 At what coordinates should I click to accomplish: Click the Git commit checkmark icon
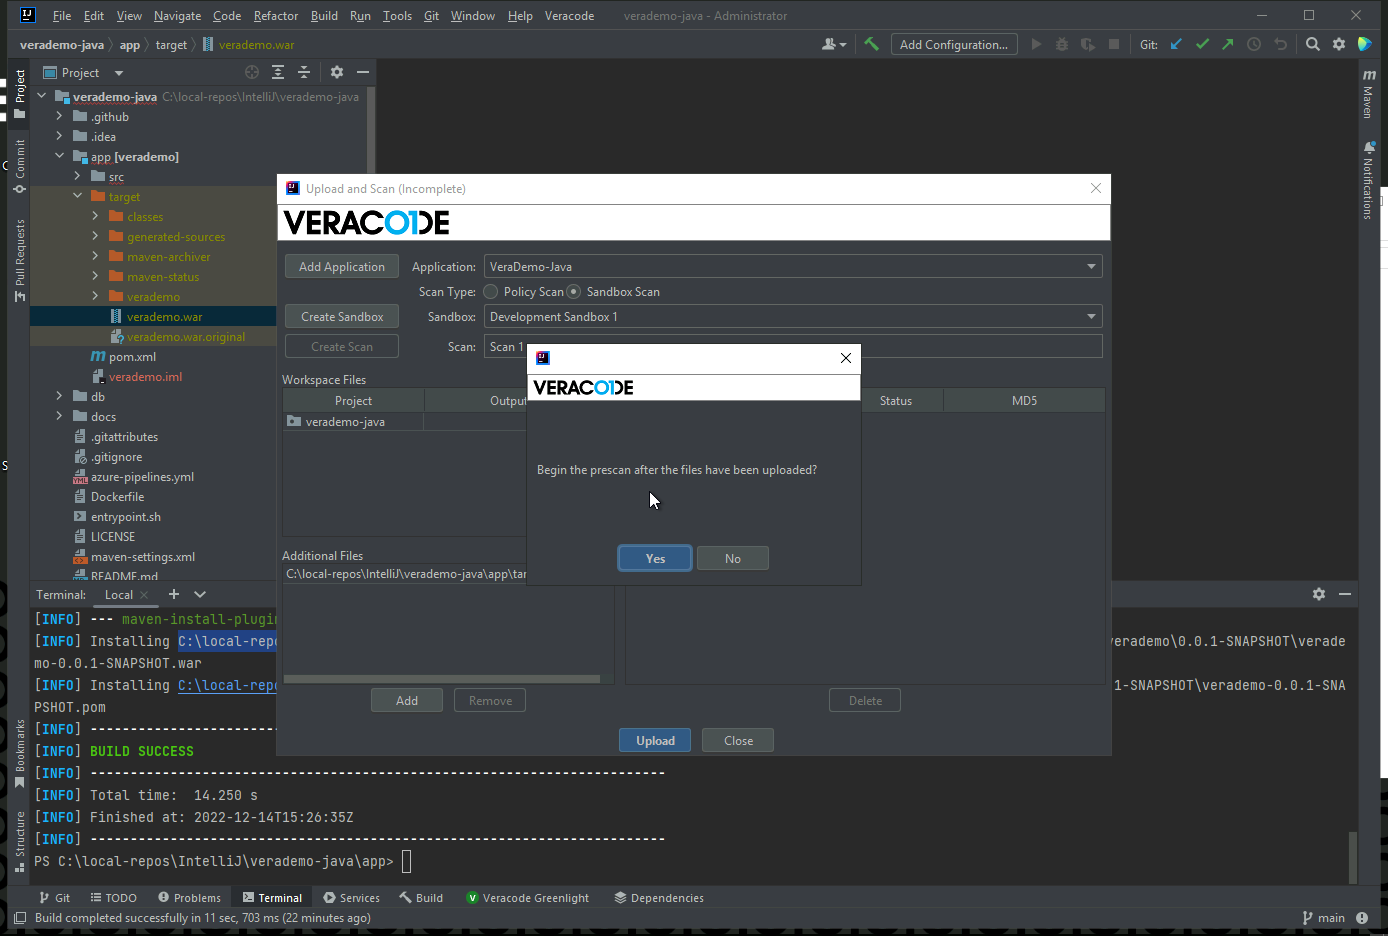[x=1202, y=44]
